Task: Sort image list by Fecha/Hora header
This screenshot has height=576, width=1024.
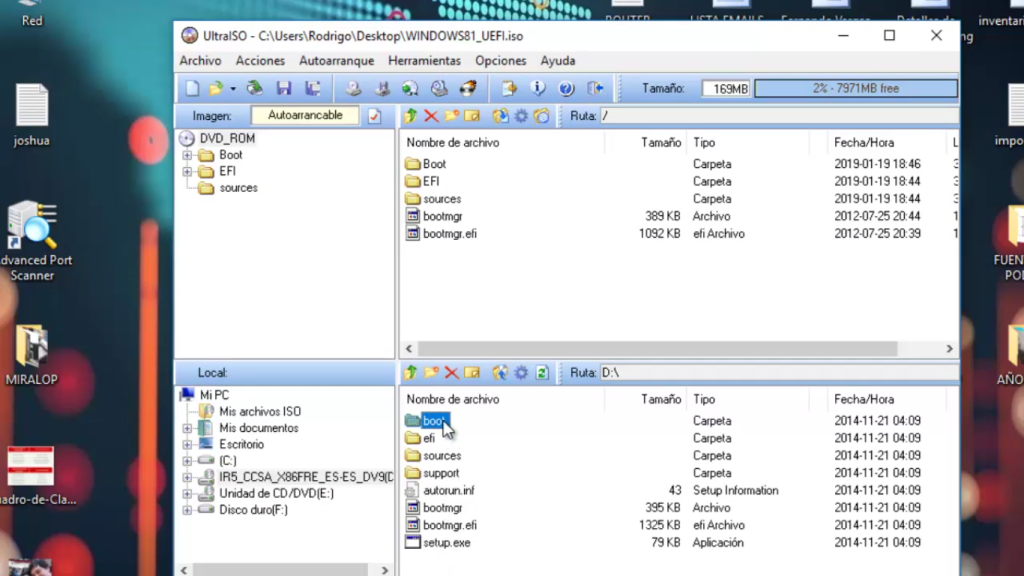Action: [864, 142]
